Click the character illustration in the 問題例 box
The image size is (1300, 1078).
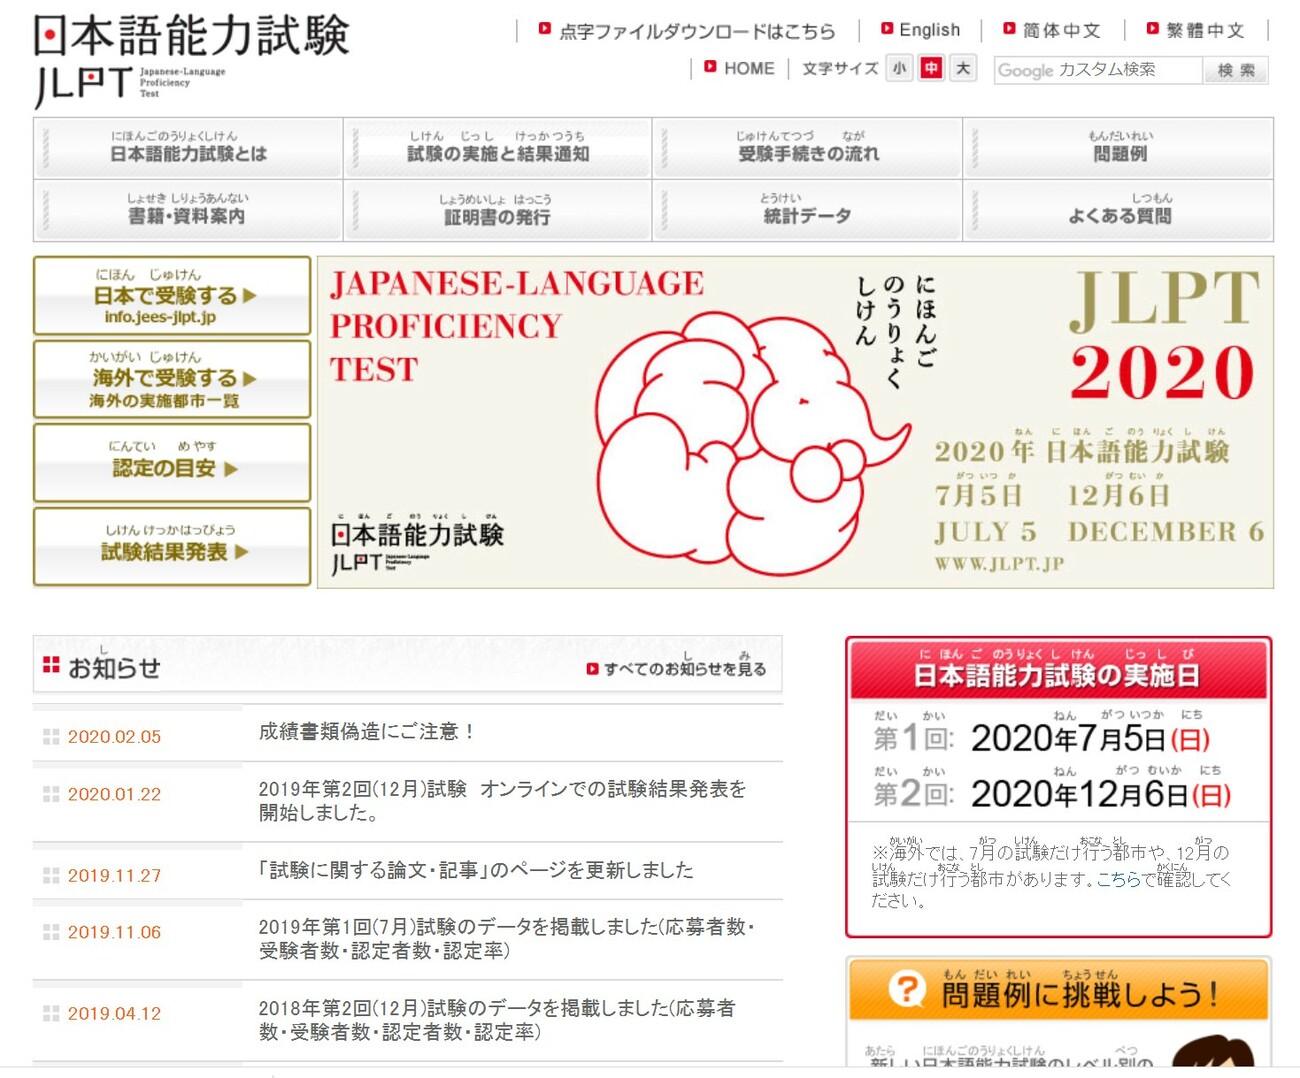coord(1212,1052)
